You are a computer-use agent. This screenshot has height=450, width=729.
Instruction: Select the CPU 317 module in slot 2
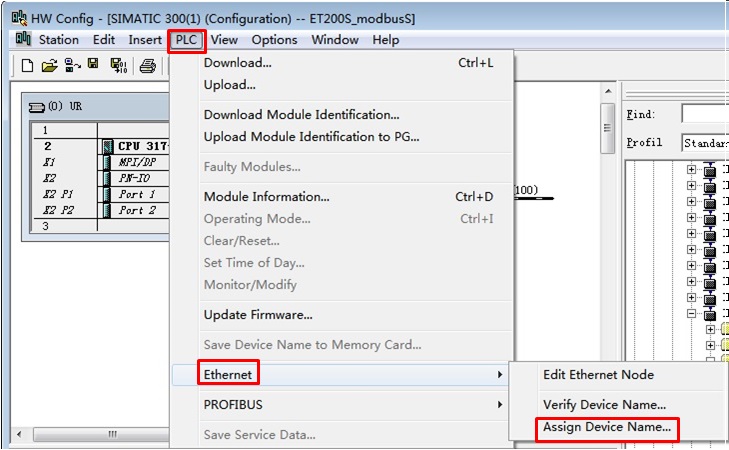pos(135,146)
